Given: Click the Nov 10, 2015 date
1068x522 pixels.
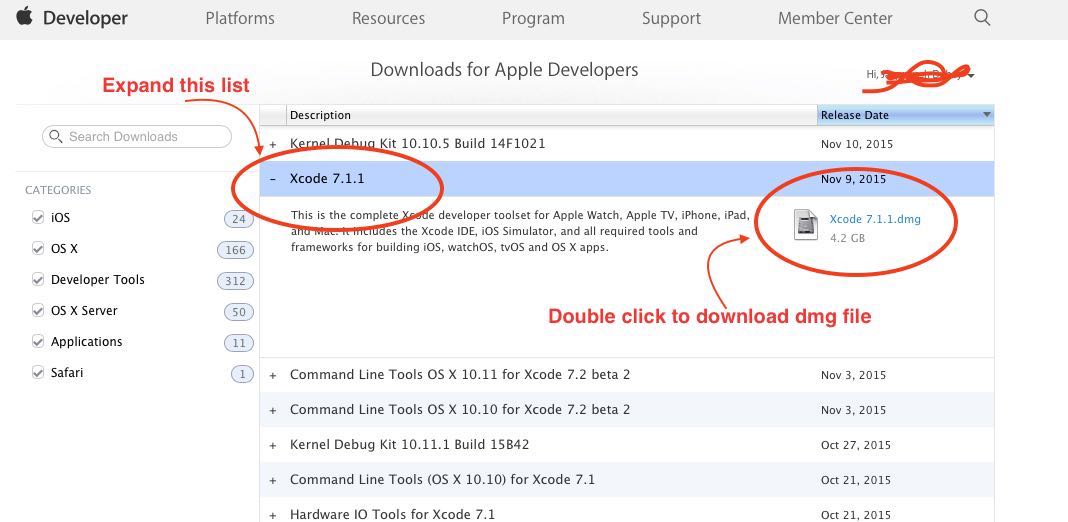Looking at the screenshot, I should coord(857,144).
